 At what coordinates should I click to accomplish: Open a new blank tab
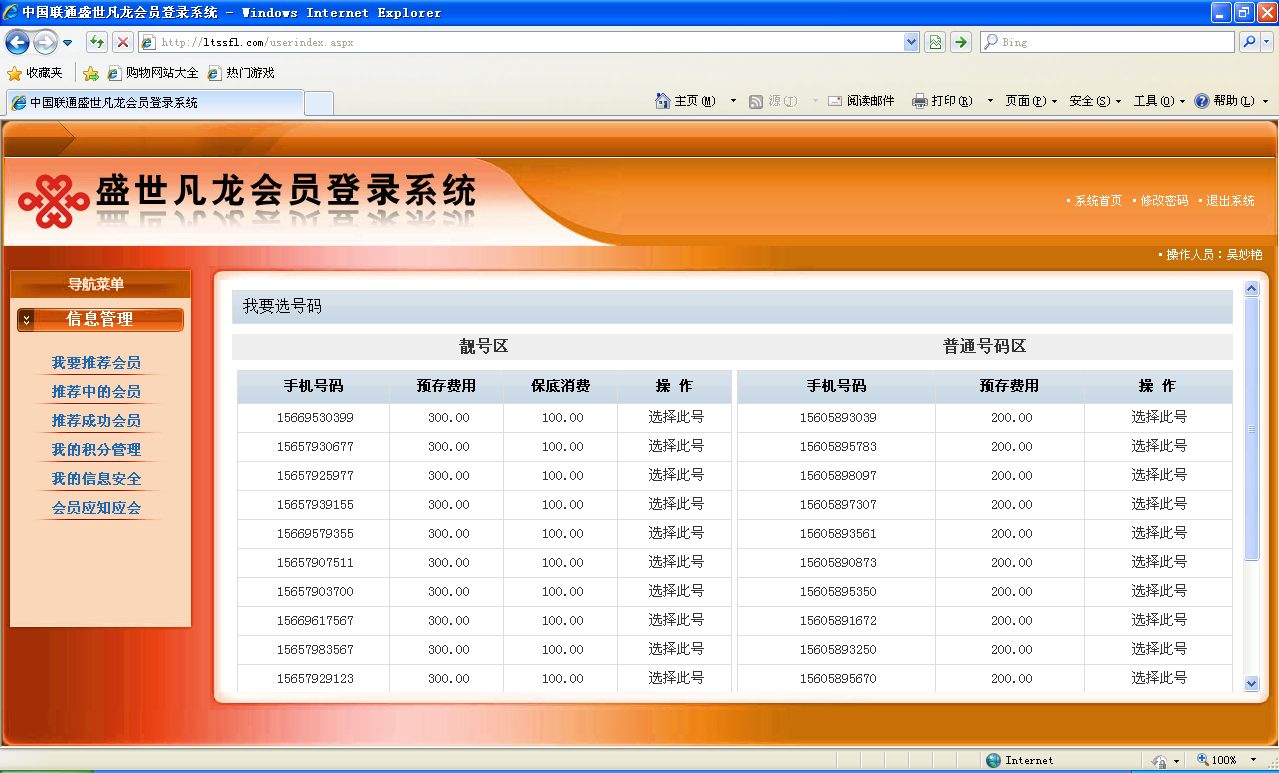pyautogui.click(x=319, y=103)
